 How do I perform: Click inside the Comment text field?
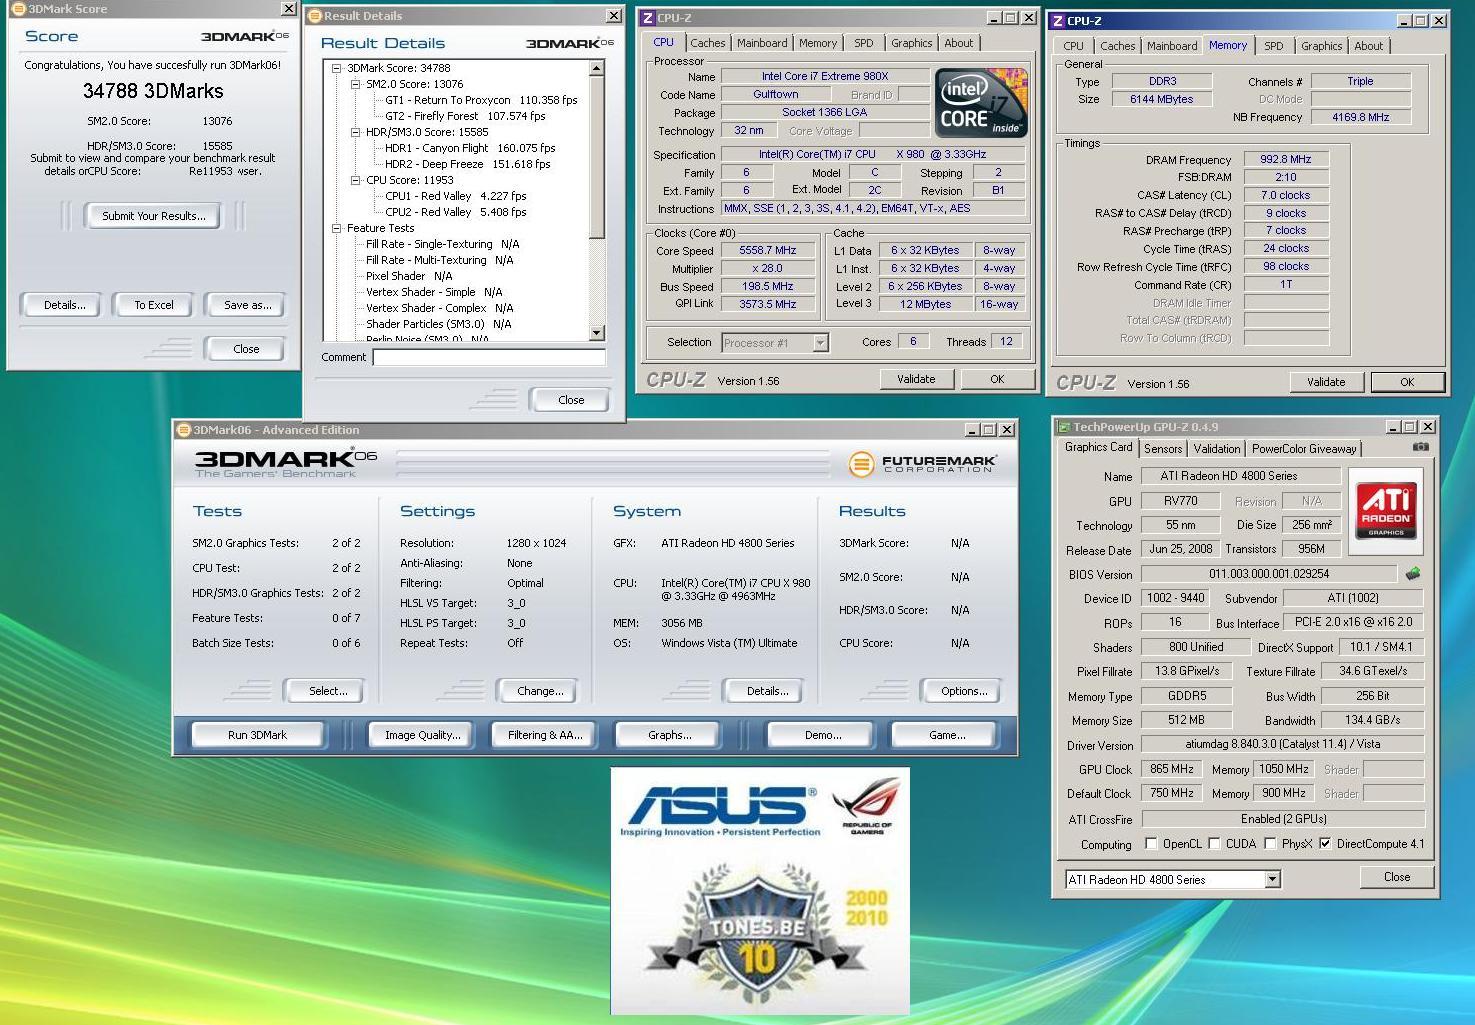click(x=489, y=357)
